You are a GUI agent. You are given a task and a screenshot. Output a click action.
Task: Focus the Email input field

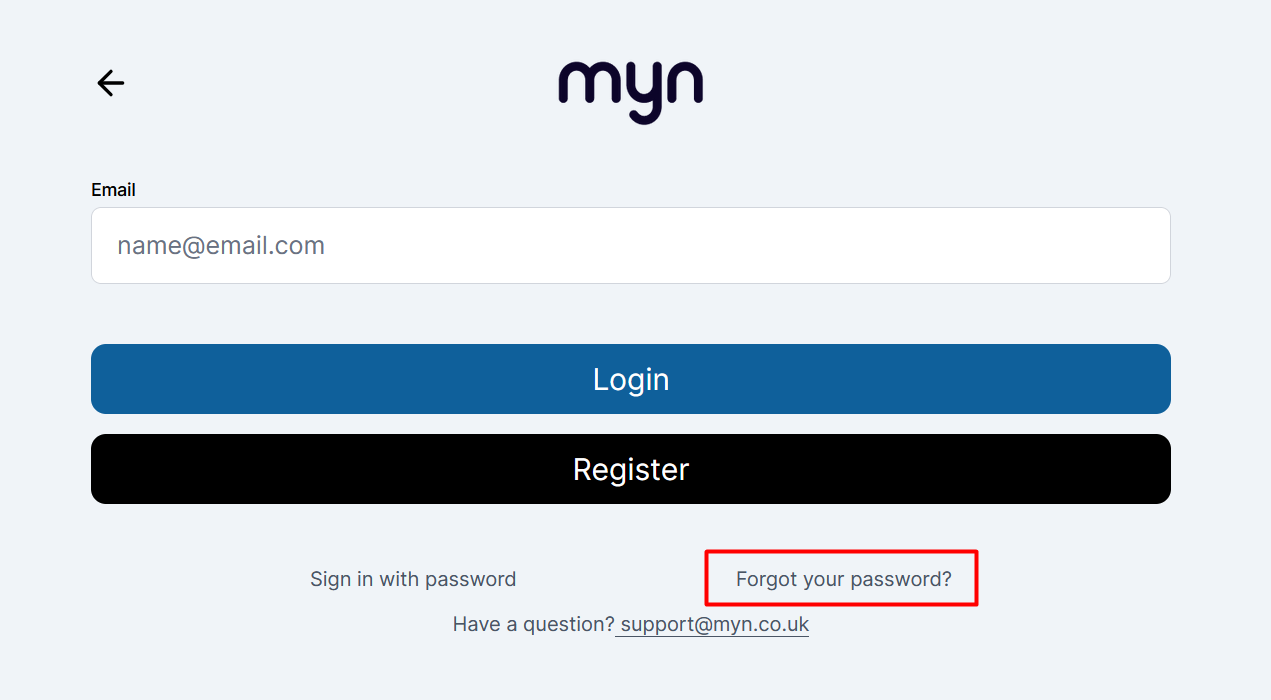click(x=631, y=245)
